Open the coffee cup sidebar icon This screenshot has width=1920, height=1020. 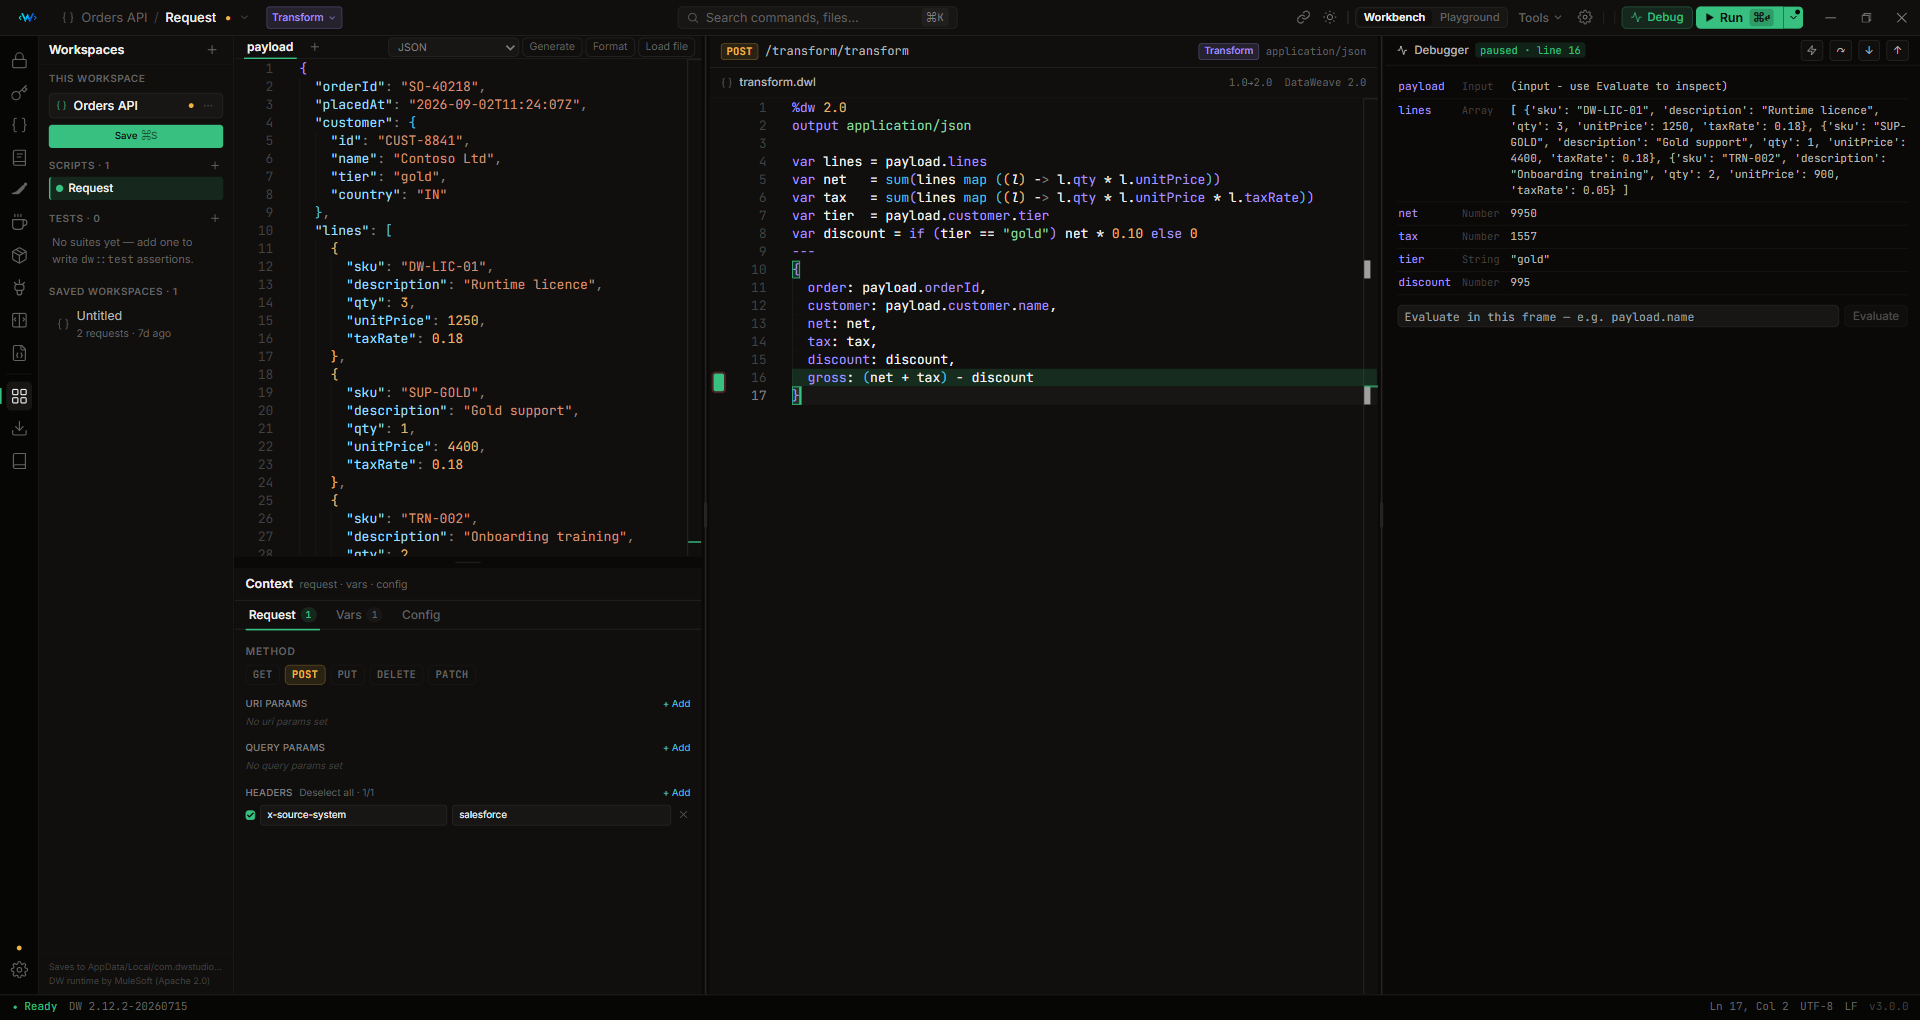coord(19,222)
